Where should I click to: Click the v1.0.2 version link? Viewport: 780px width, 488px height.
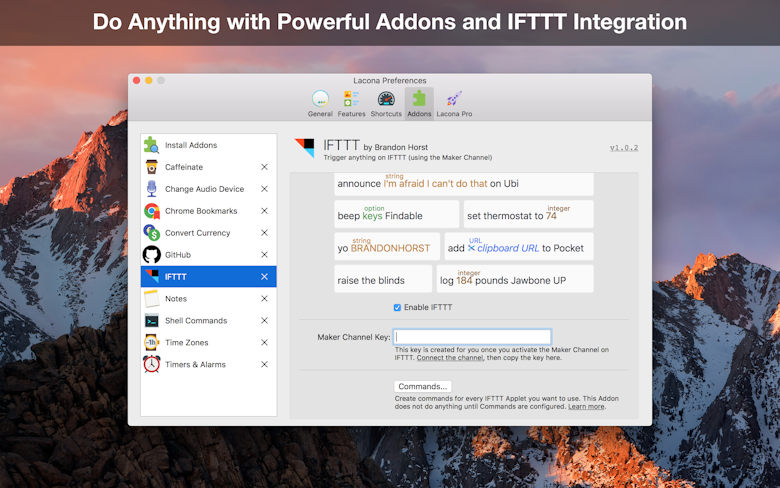(624, 148)
